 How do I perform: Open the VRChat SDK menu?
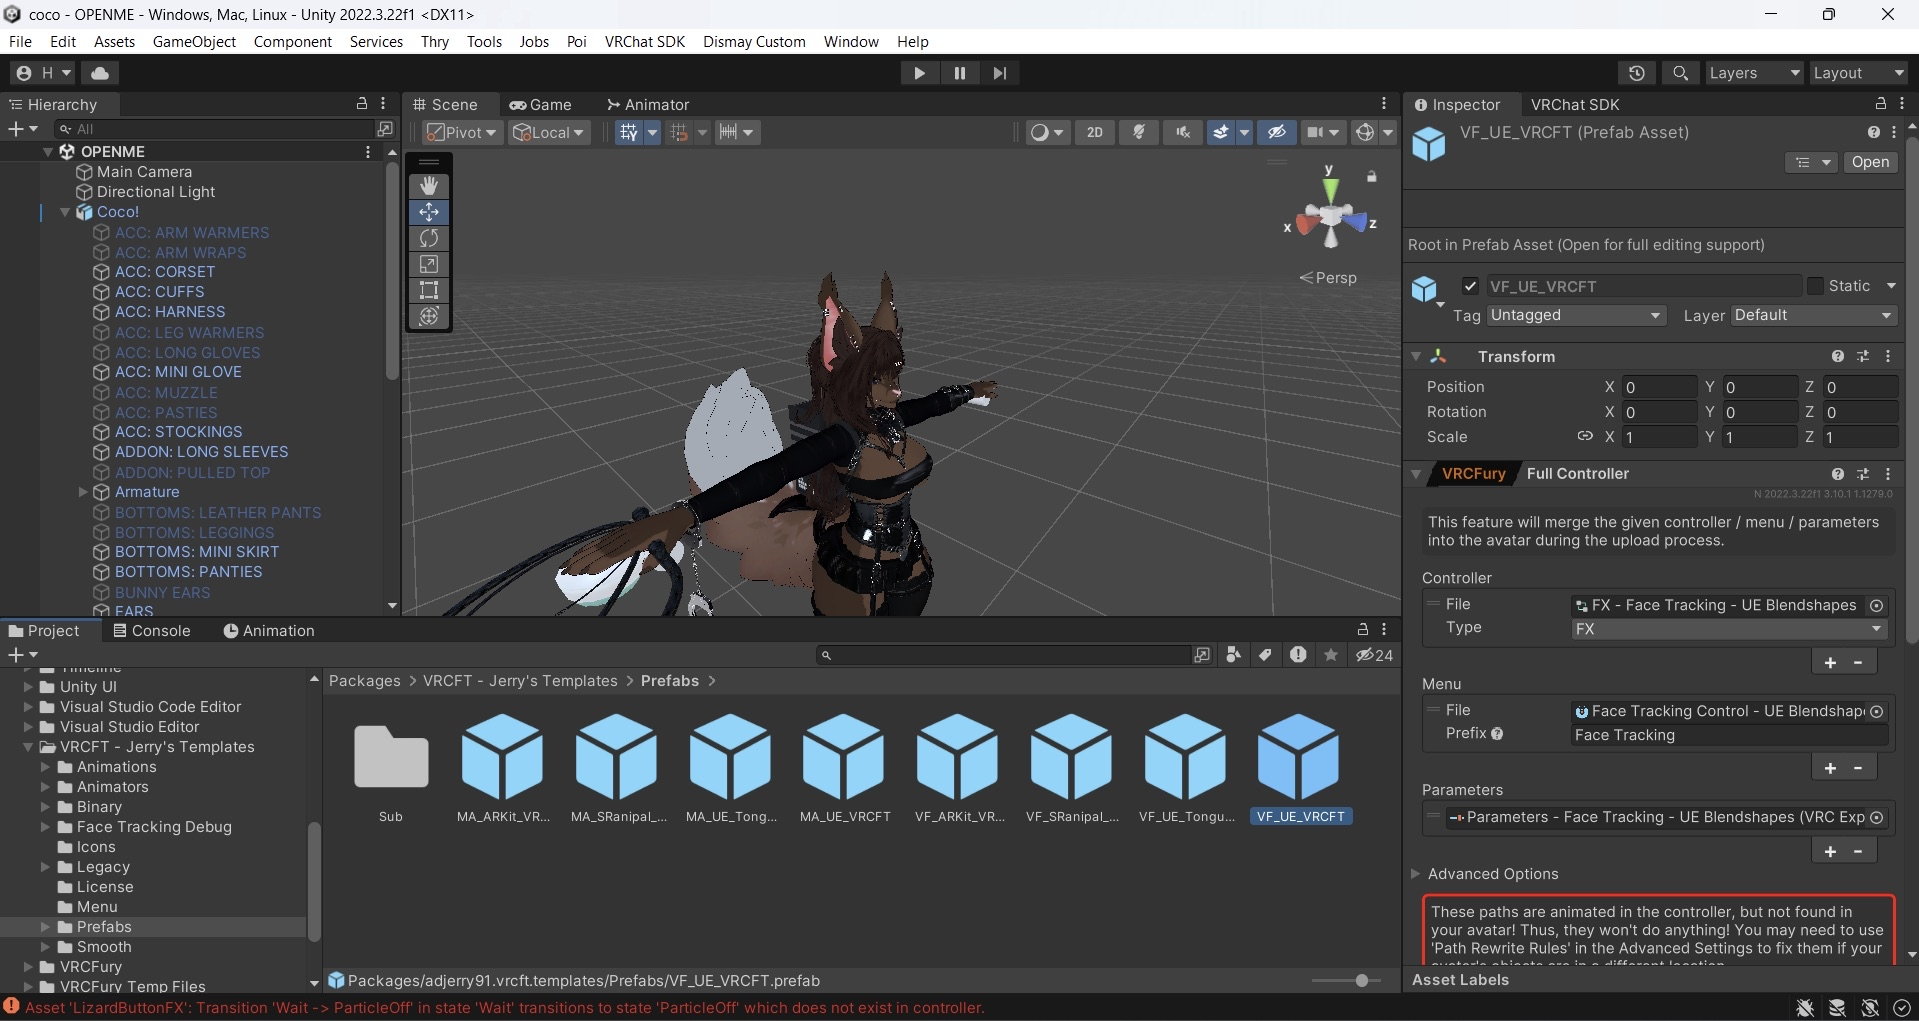click(x=645, y=41)
